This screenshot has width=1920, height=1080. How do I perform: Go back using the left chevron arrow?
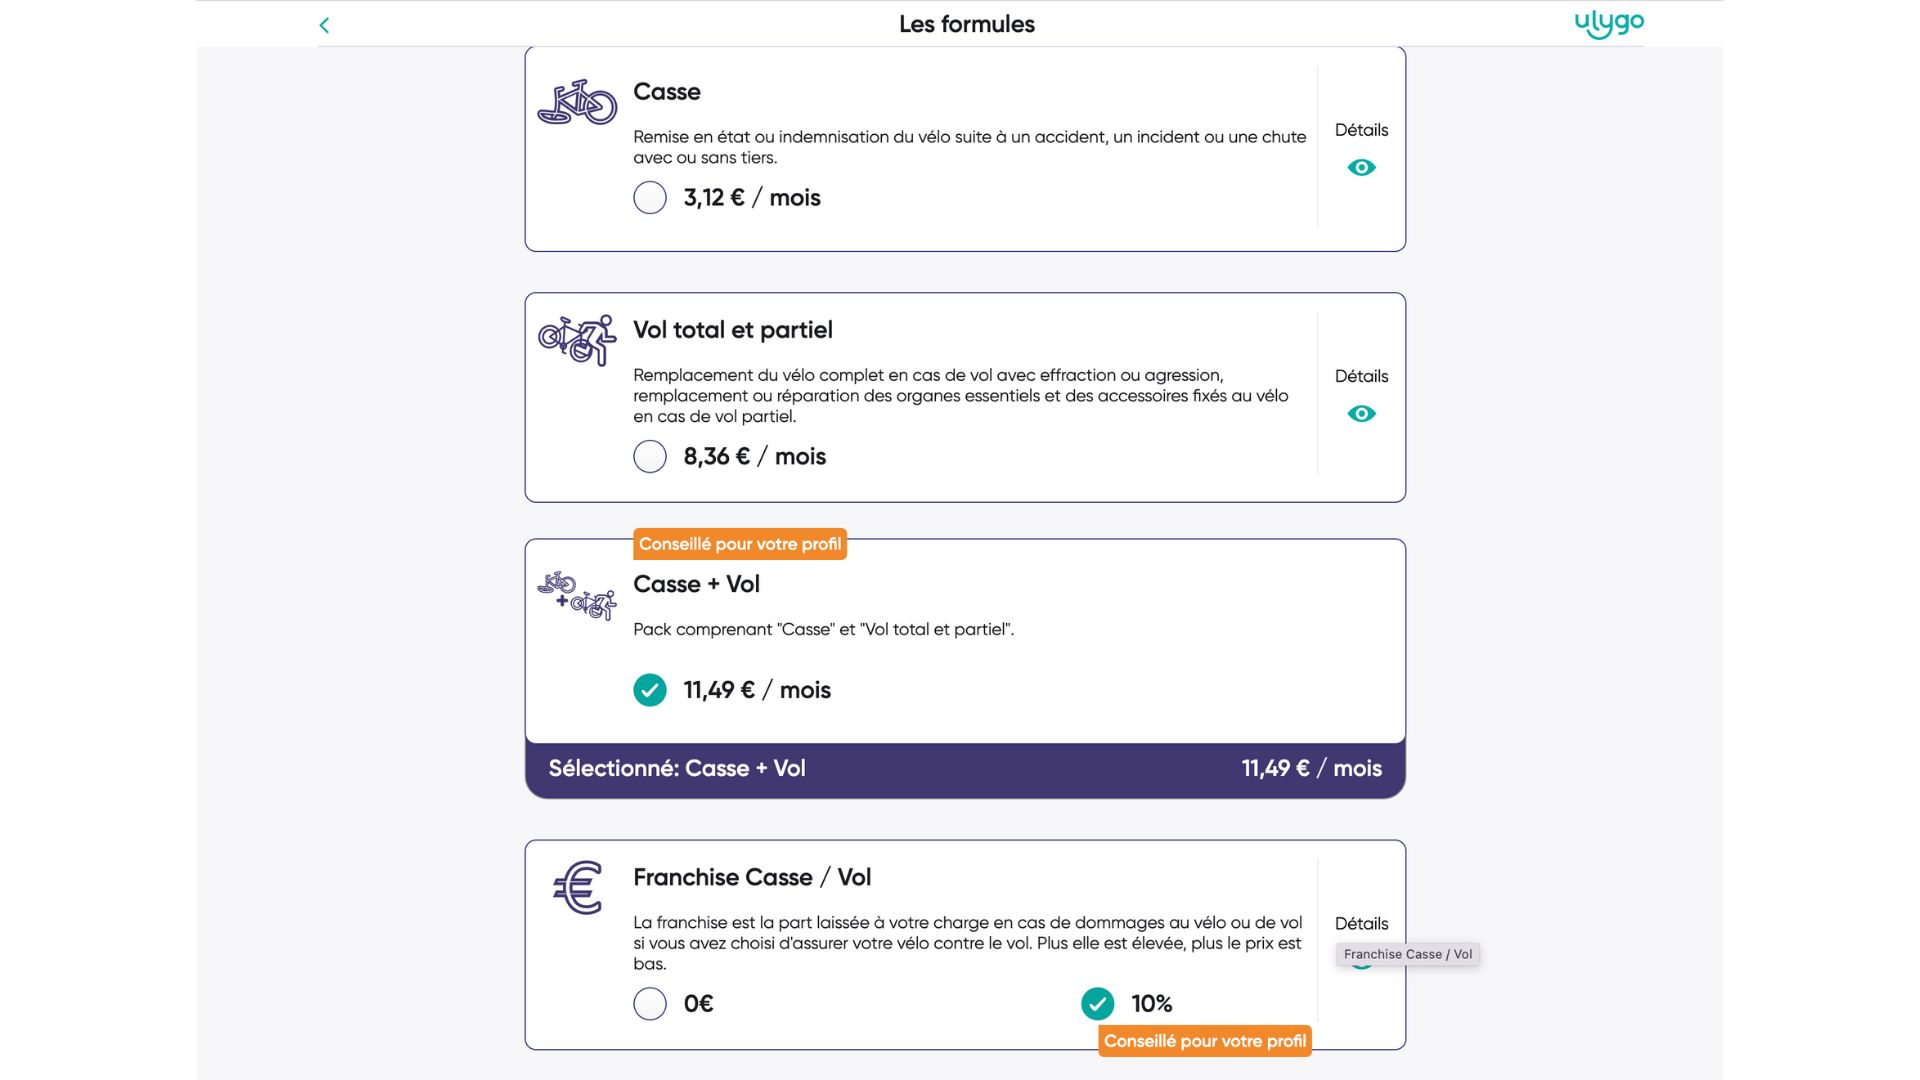click(324, 25)
